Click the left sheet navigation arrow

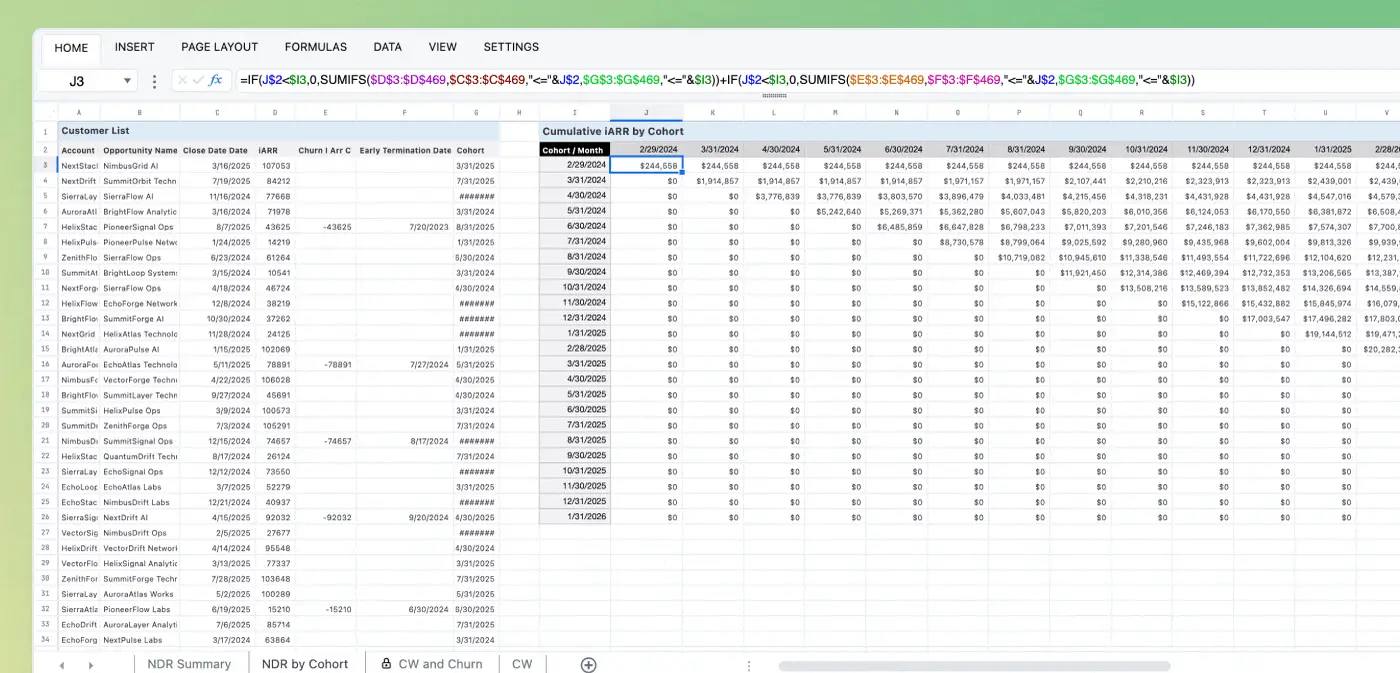(x=61, y=664)
